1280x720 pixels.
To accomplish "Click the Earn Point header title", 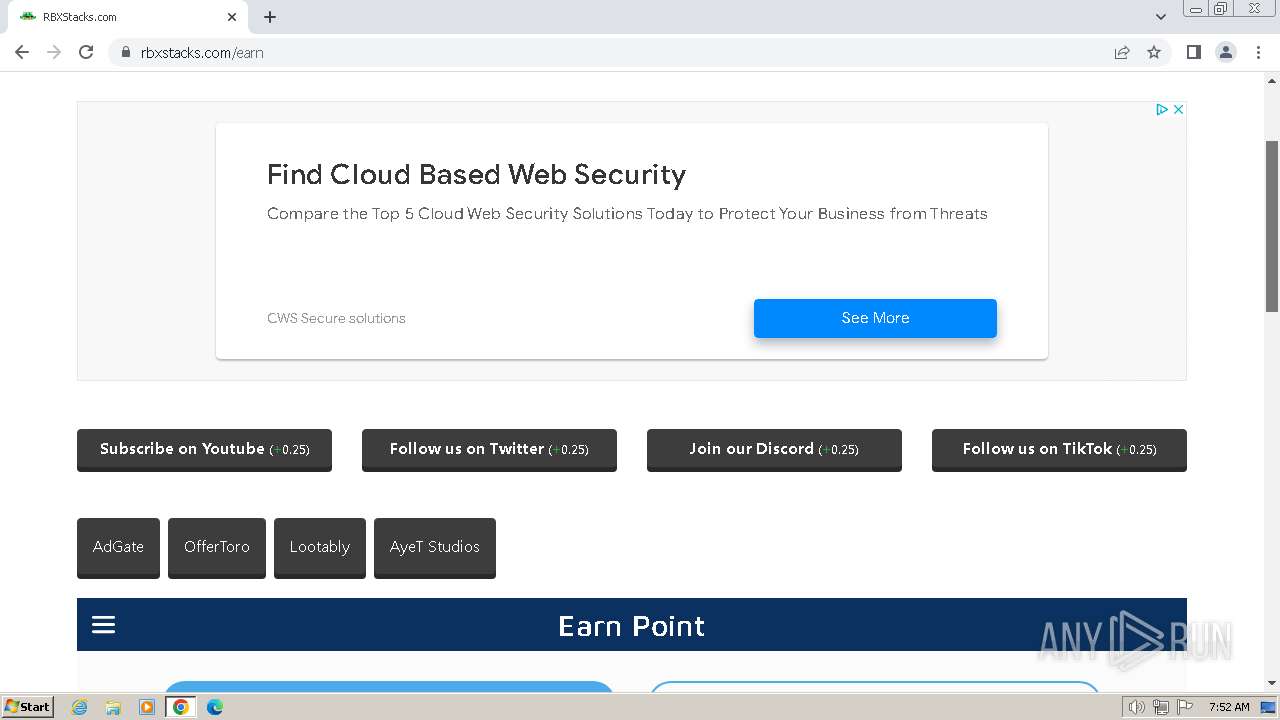I will (631, 626).
